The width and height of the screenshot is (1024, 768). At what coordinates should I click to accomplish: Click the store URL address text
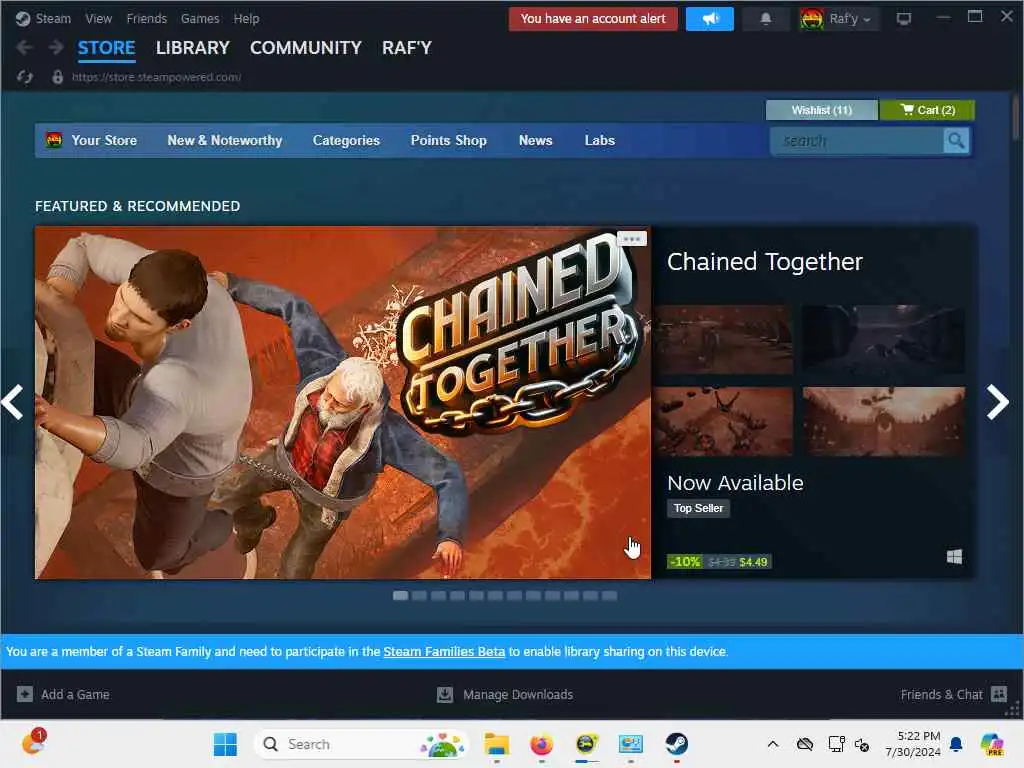click(x=156, y=77)
